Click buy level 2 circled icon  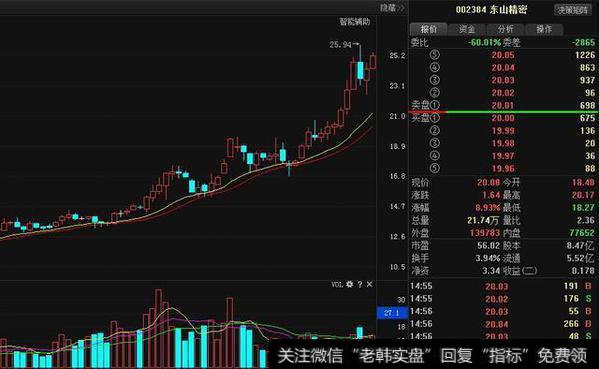(x=435, y=131)
